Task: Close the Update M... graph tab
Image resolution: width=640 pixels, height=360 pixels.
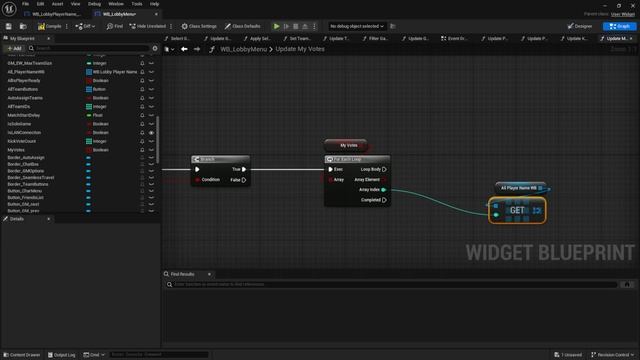Action: tap(631, 38)
